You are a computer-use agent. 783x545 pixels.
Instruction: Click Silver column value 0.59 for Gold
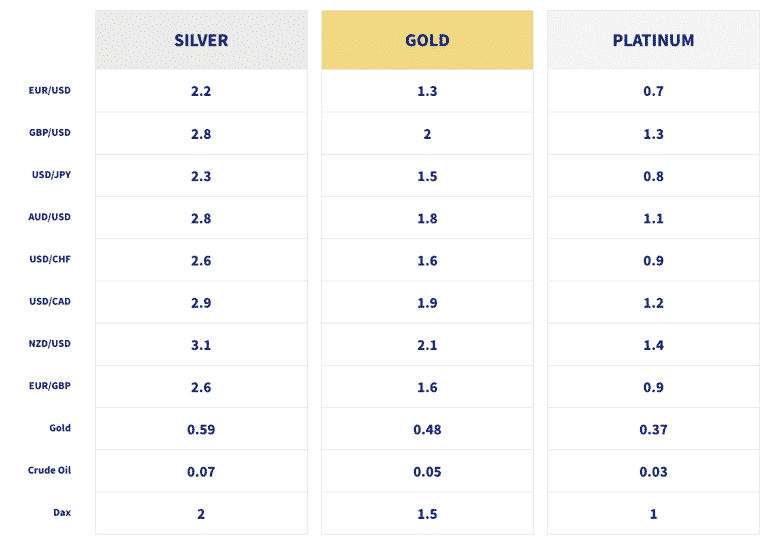click(x=201, y=429)
